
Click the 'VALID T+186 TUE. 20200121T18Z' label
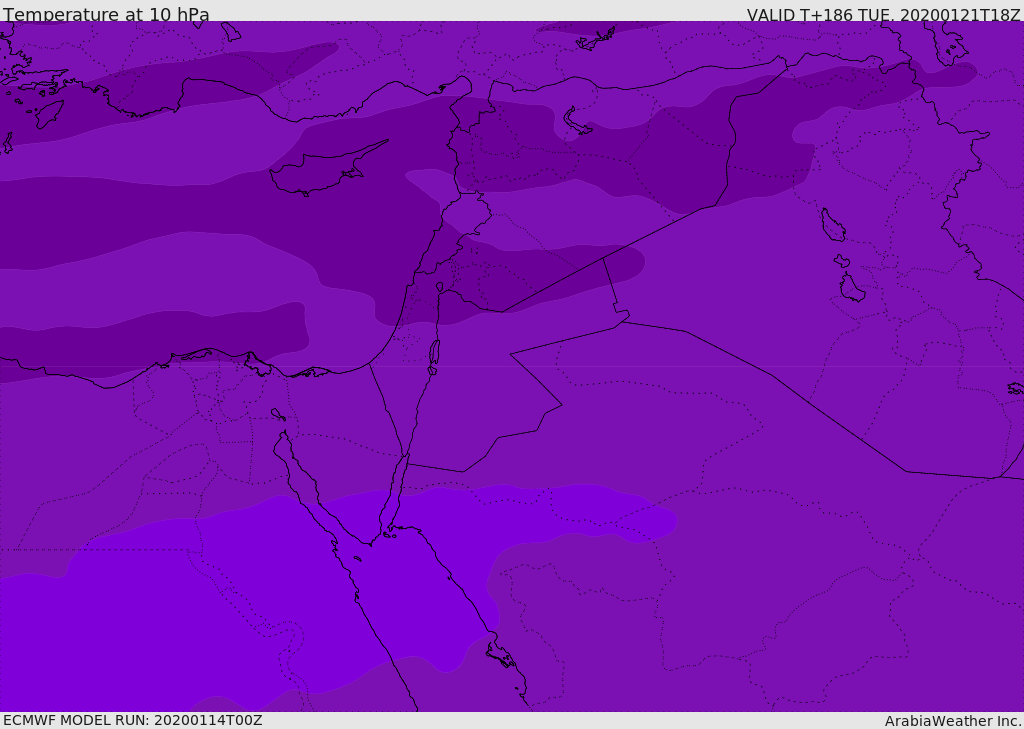click(884, 15)
